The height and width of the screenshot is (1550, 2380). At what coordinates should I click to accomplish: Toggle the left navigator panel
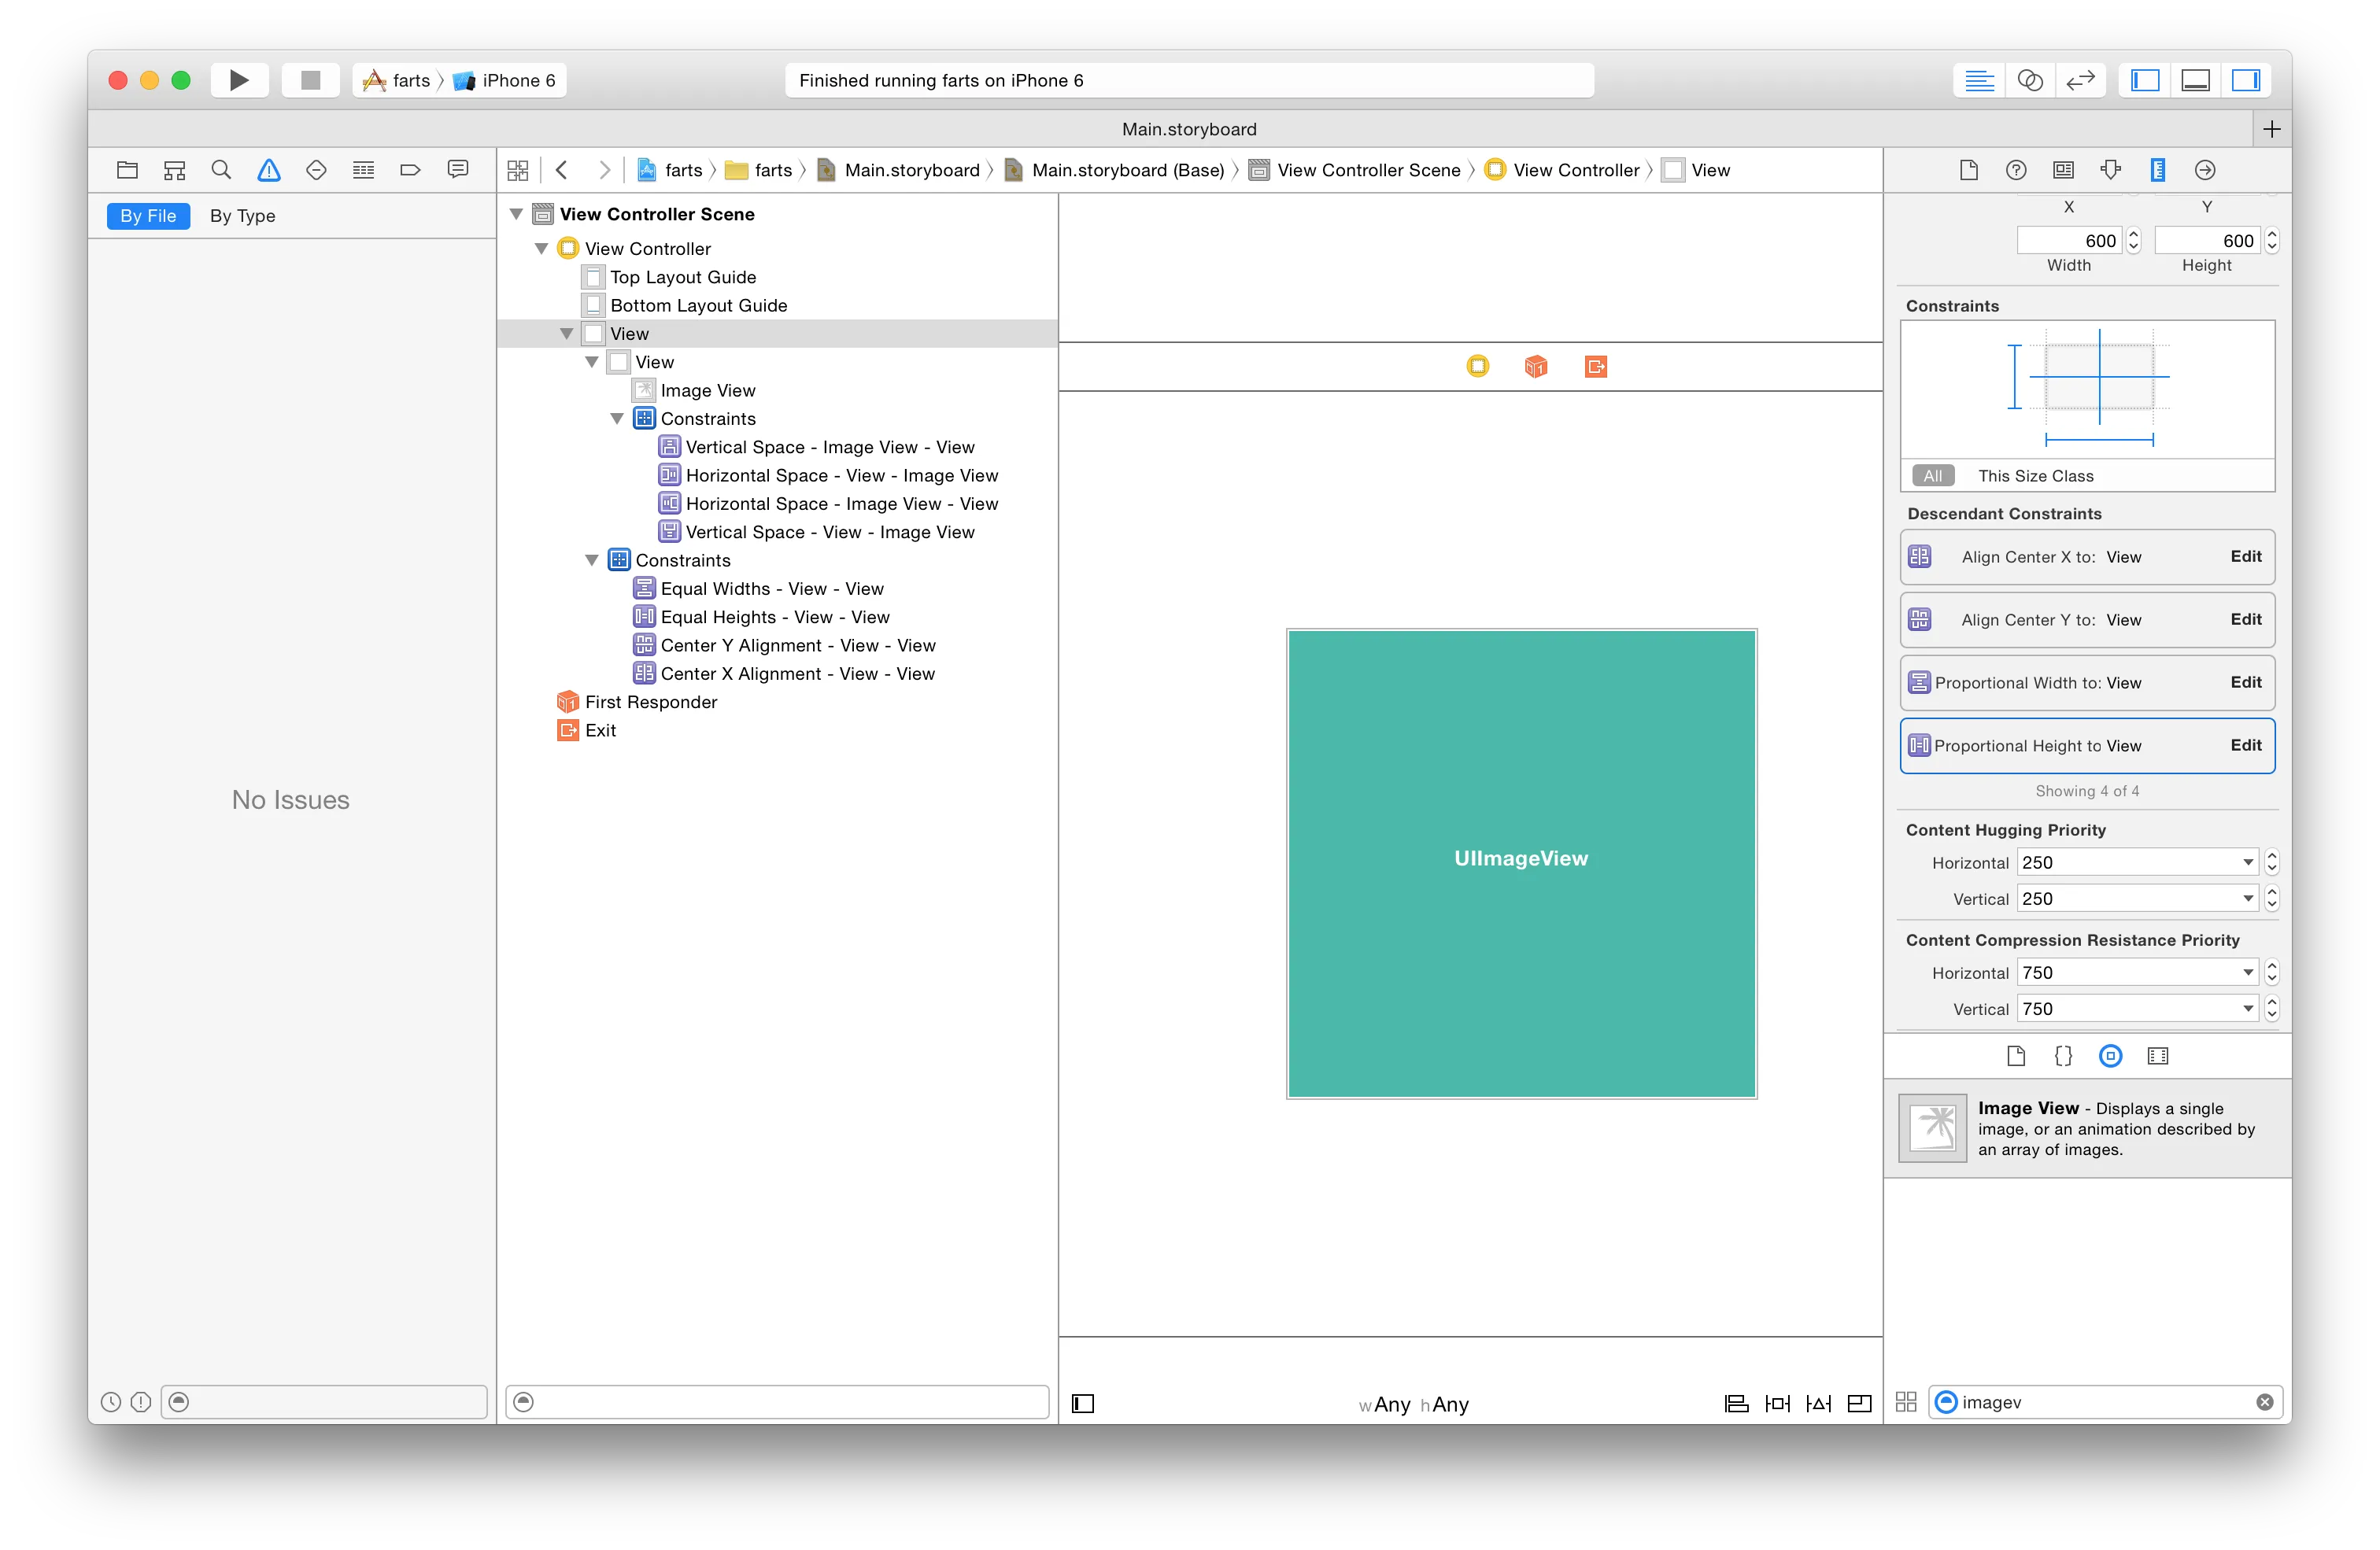pos(2145,80)
